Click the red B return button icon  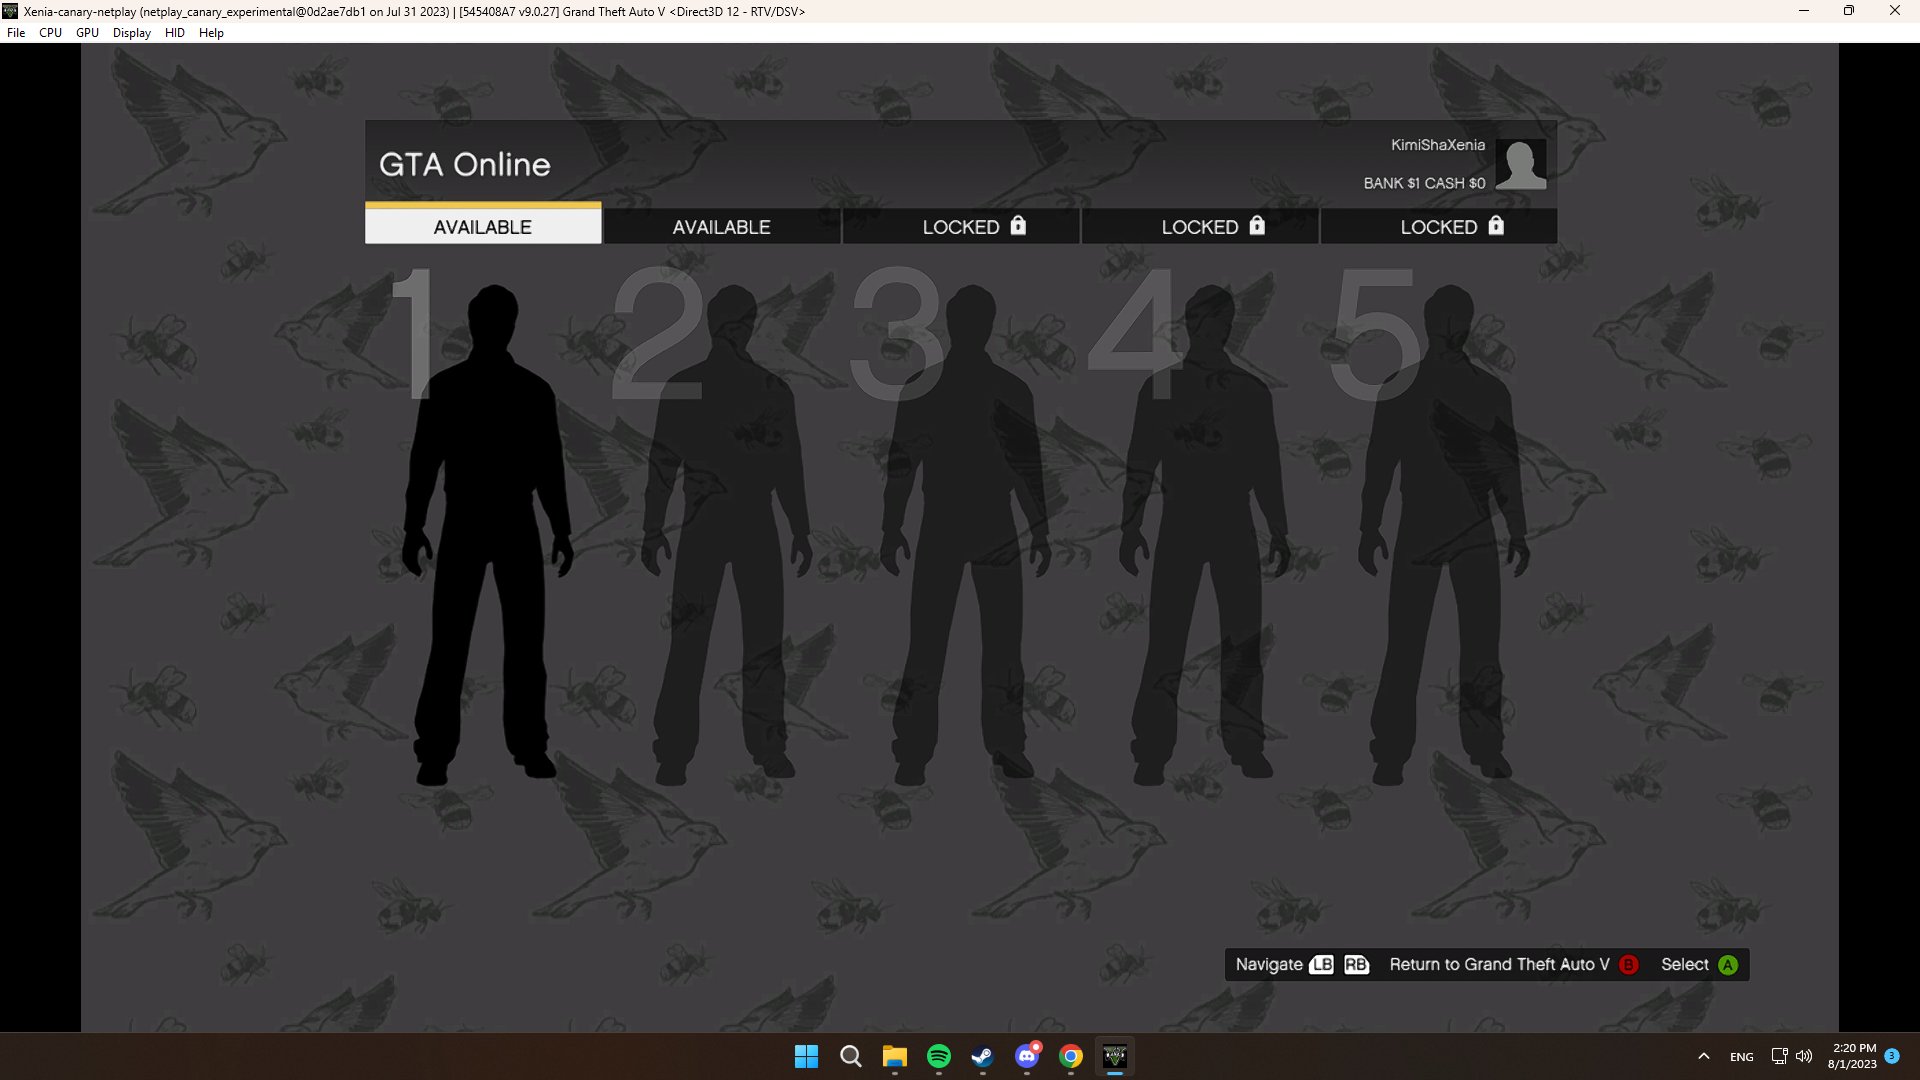[1629, 965]
